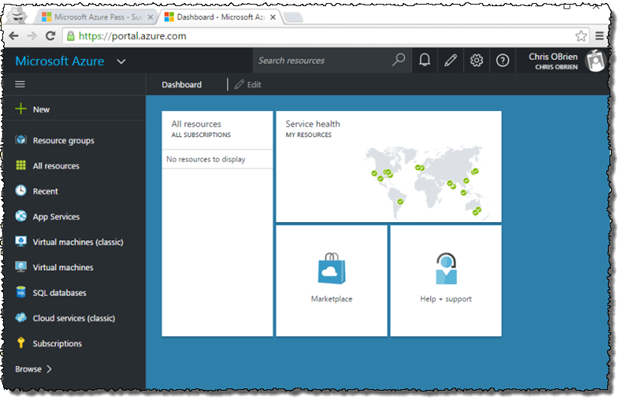Click the browser address bar URL
Screen dimensions: 624x406
(x=132, y=36)
